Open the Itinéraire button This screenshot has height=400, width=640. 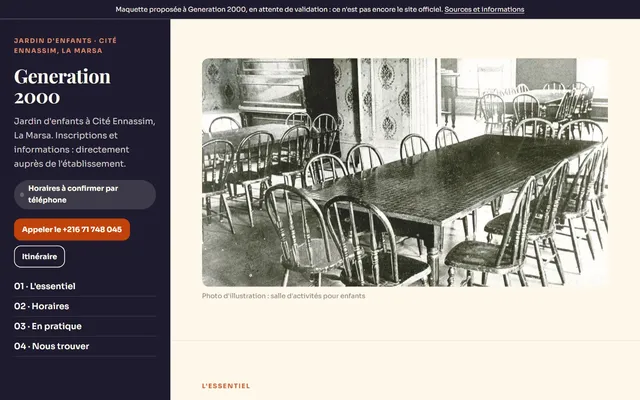(39, 256)
